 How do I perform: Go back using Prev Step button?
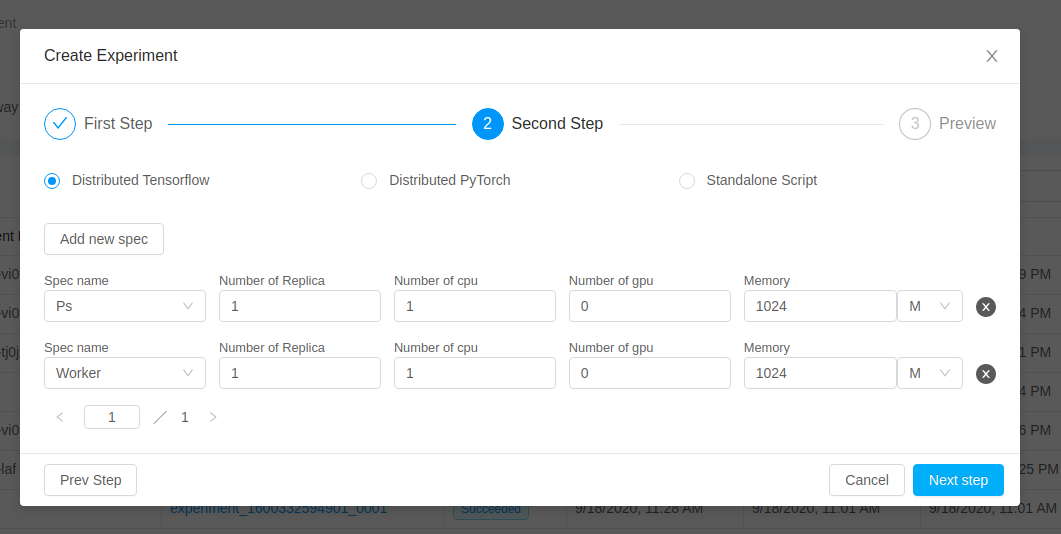[x=90, y=480]
